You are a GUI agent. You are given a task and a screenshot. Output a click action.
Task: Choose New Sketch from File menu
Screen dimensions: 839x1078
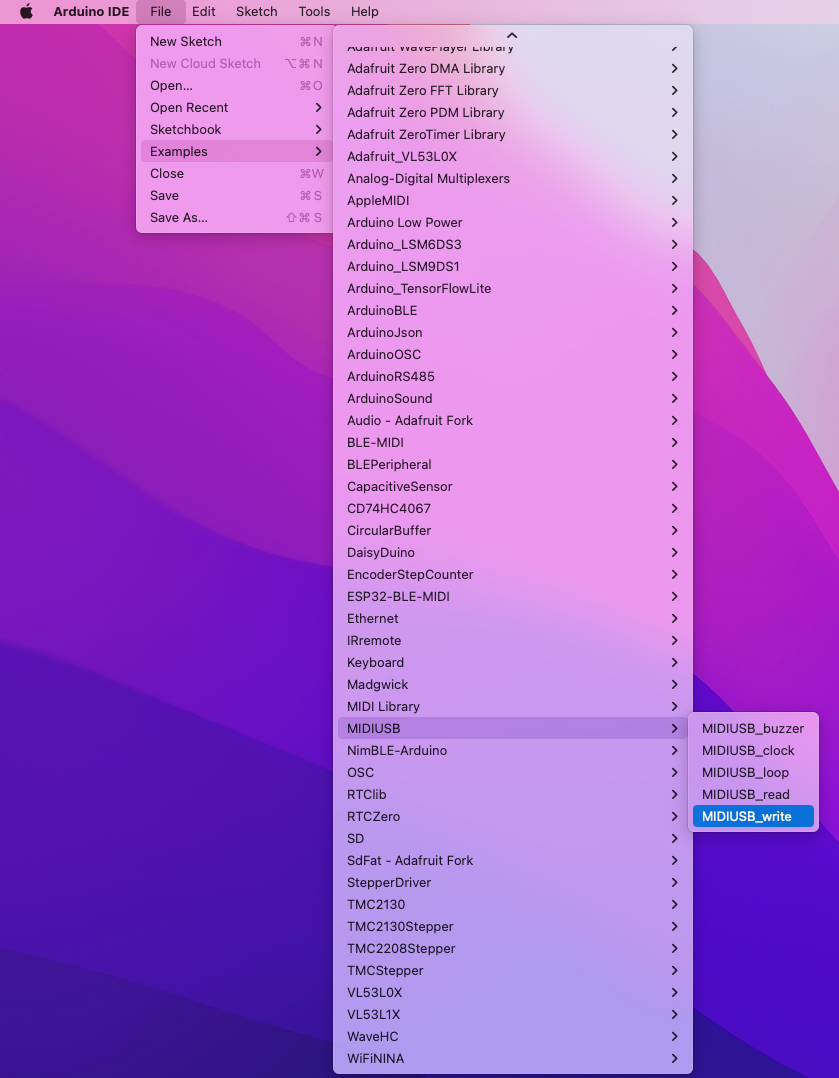(x=236, y=41)
